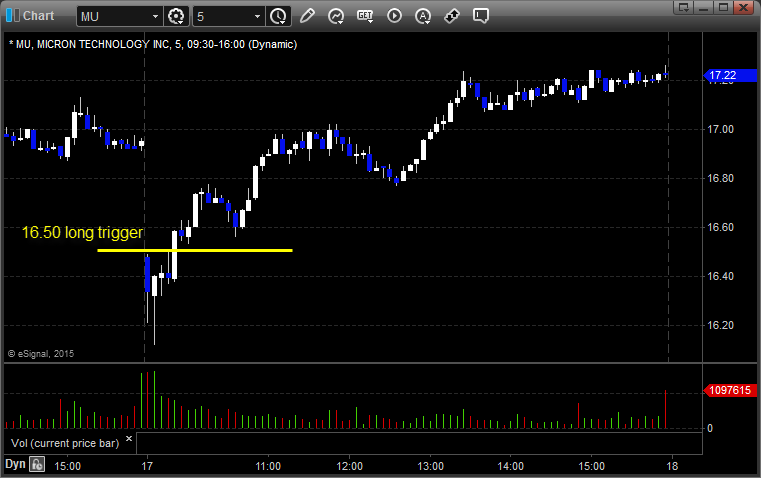761x478 pixels.
Task: Click the 17.00 price axis label
Action: pyautogui.click(x=720, y=129)
